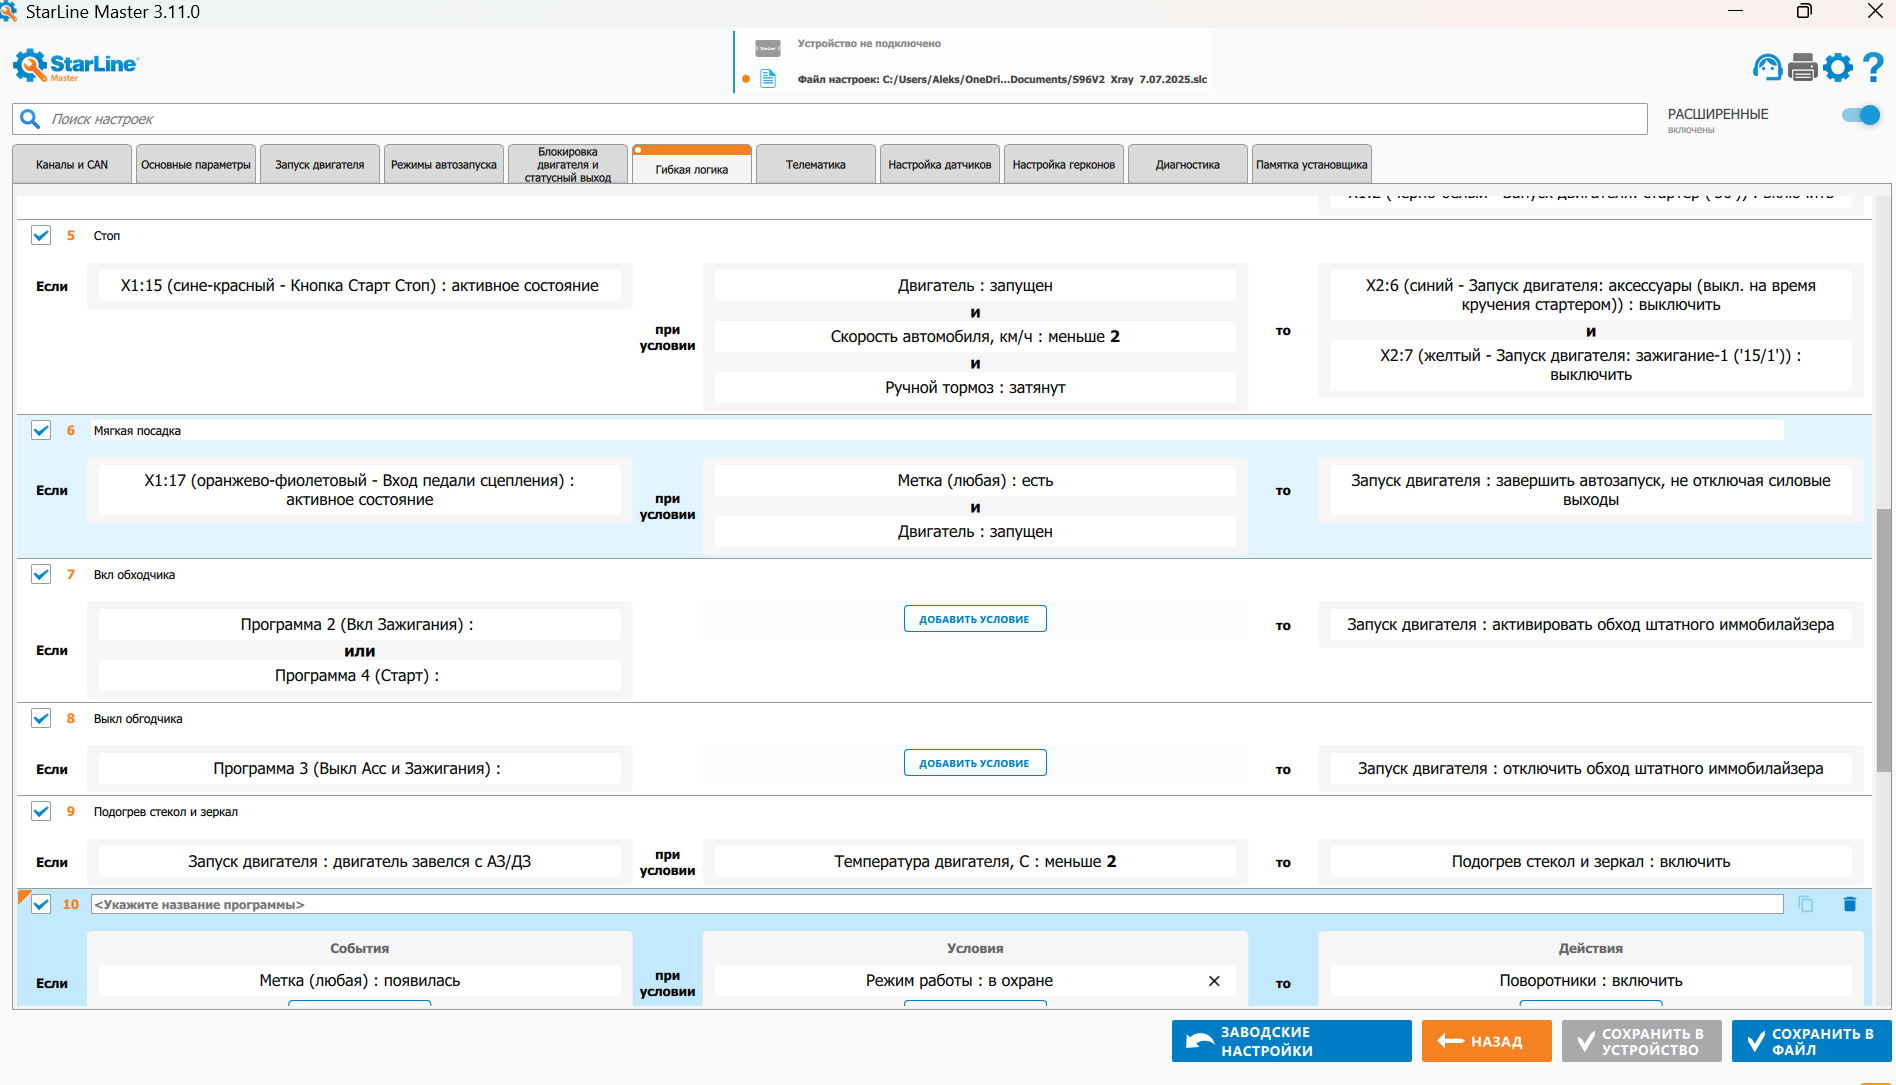
Task: Click "Добавить условие" in program 7
Action: (x=975, y=619)
